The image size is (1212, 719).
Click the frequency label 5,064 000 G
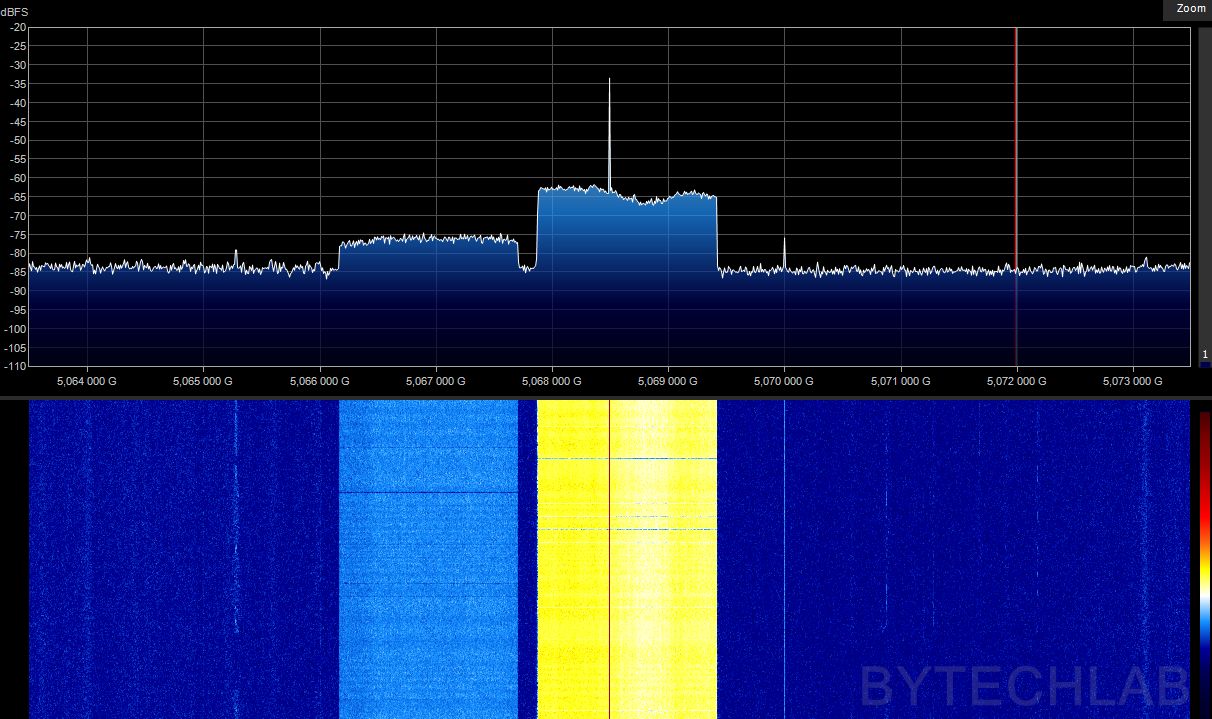[x=87, y=381]
